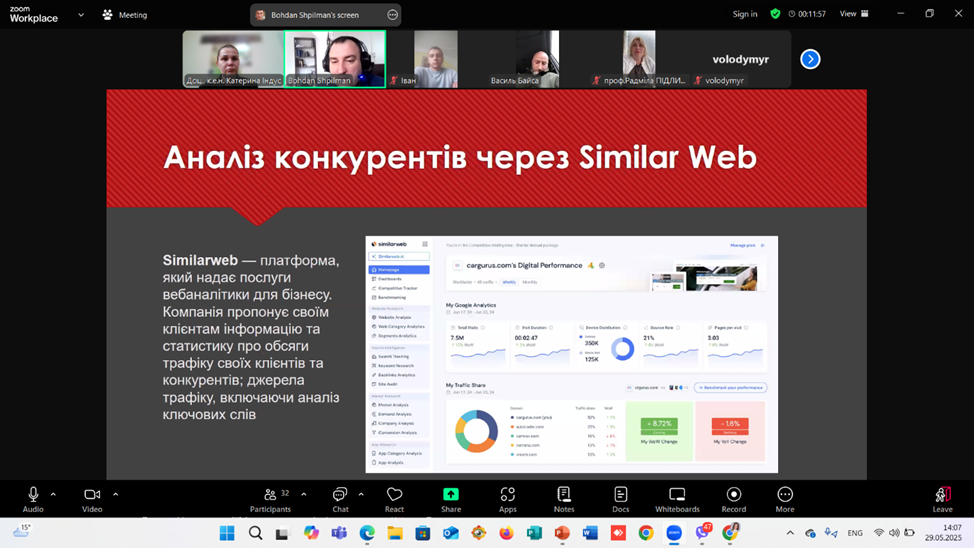The height and width of the screenshot is (548, 974).
Task: Open Zoom app icon on taskbar
Action: [x=674, y=533]
